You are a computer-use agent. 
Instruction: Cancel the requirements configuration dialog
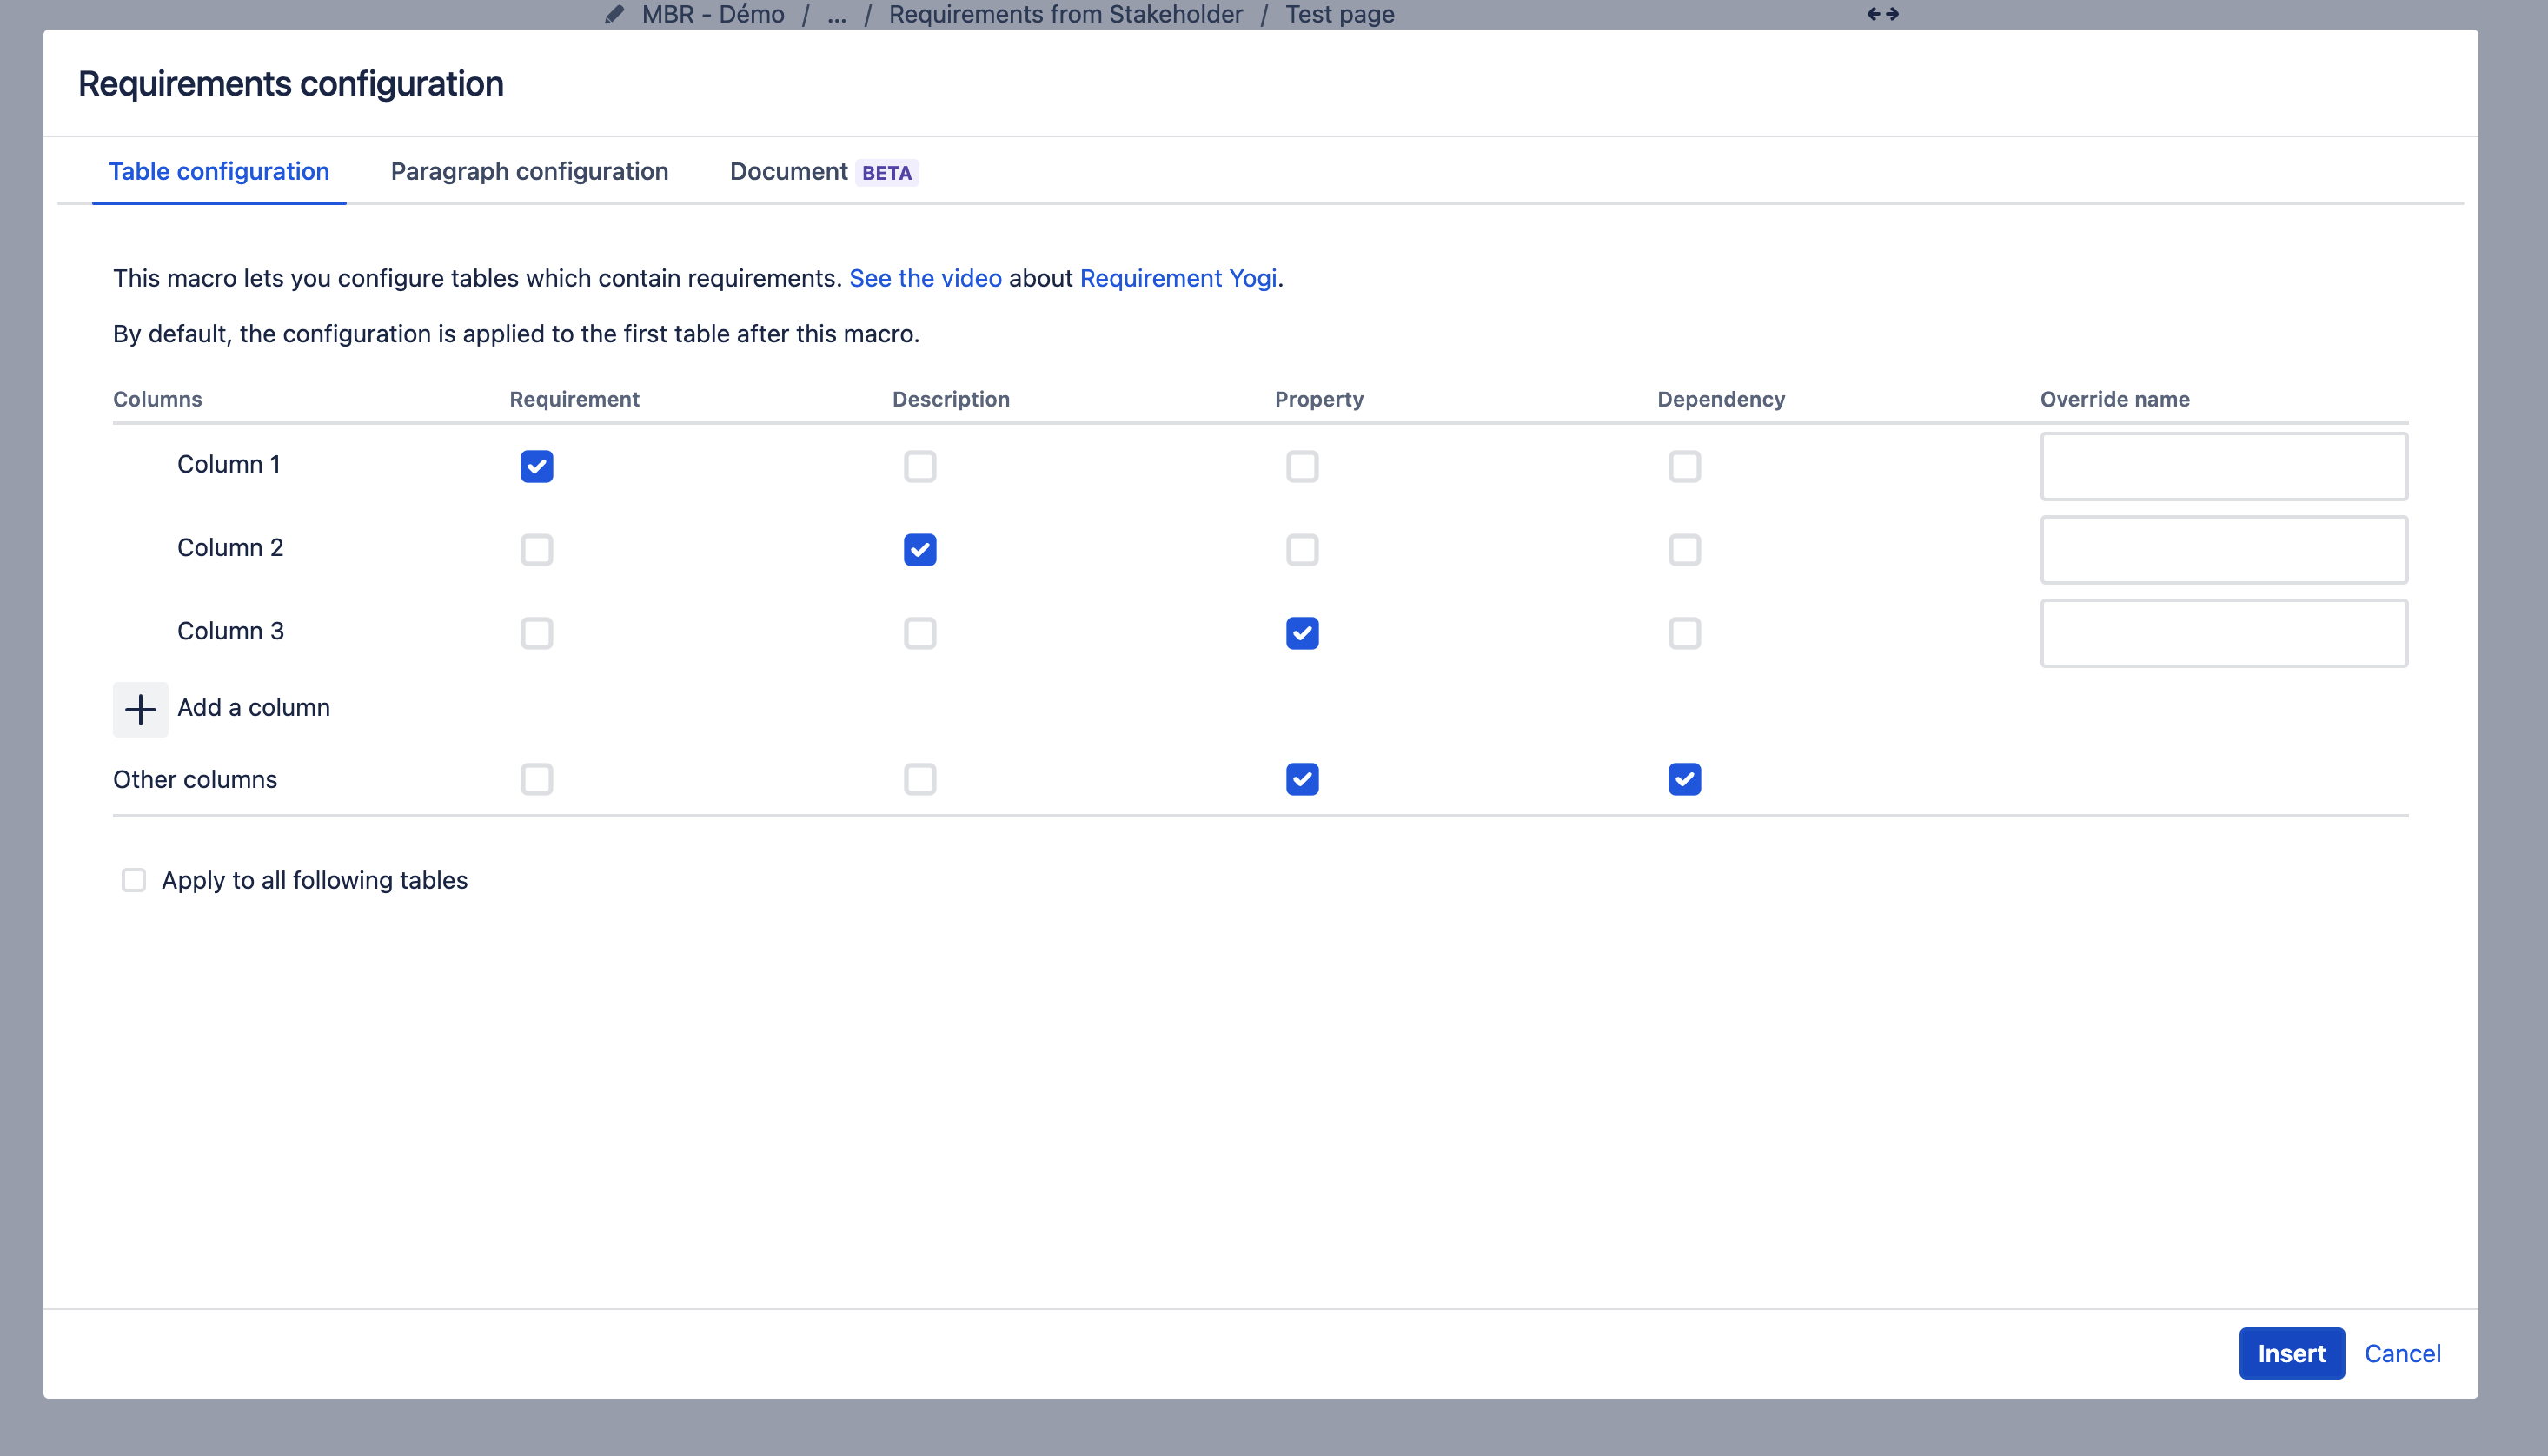[x=2402, y=1353]
